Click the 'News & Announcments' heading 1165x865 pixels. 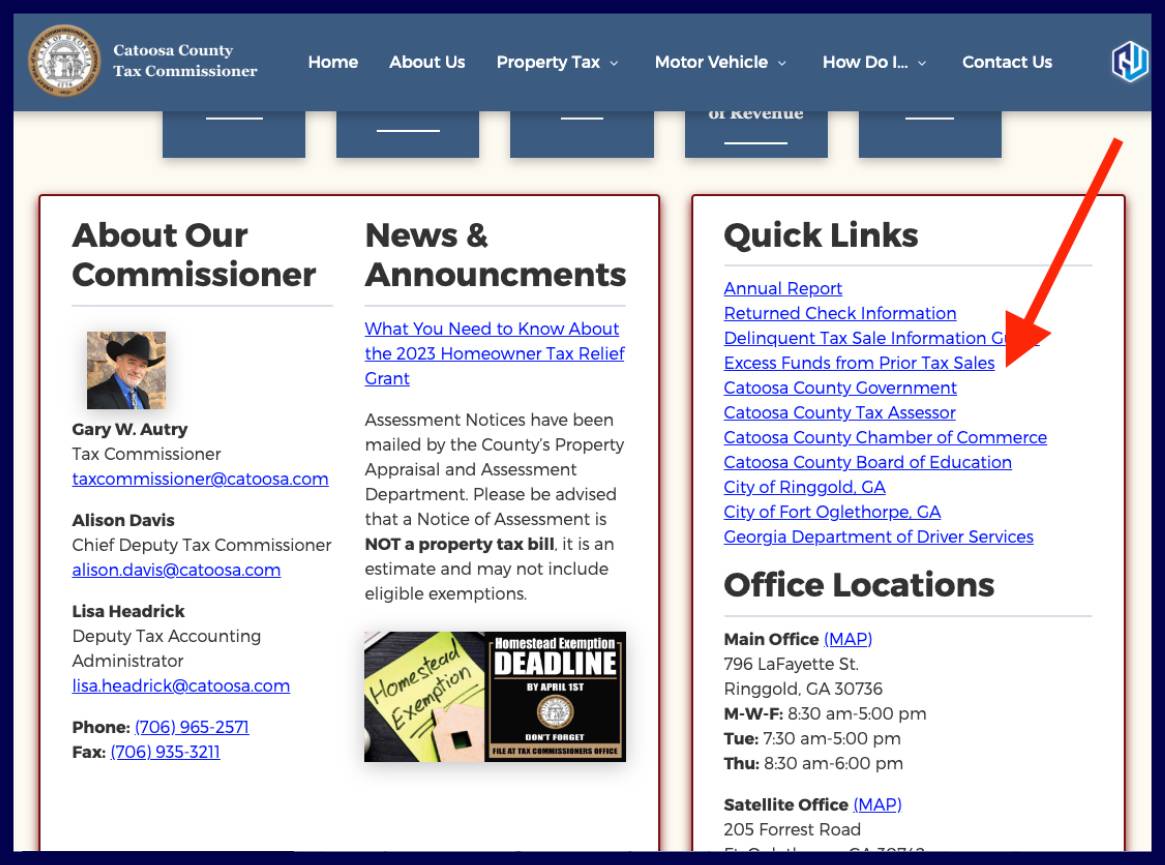pyautogui.click(x=496, y=255)
